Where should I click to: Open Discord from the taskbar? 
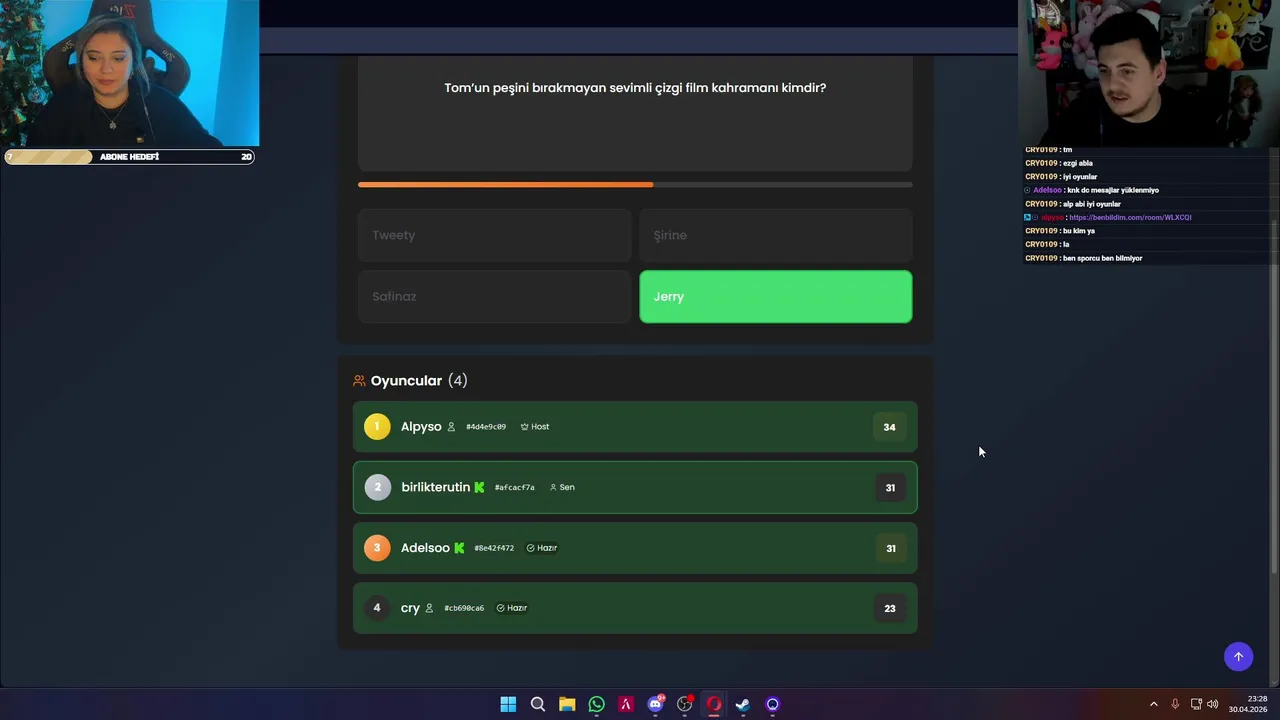(655, 704)
